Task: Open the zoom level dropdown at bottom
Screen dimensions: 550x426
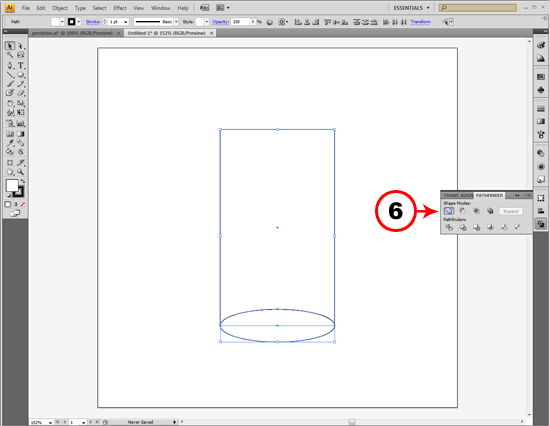Action: [51, 422]
